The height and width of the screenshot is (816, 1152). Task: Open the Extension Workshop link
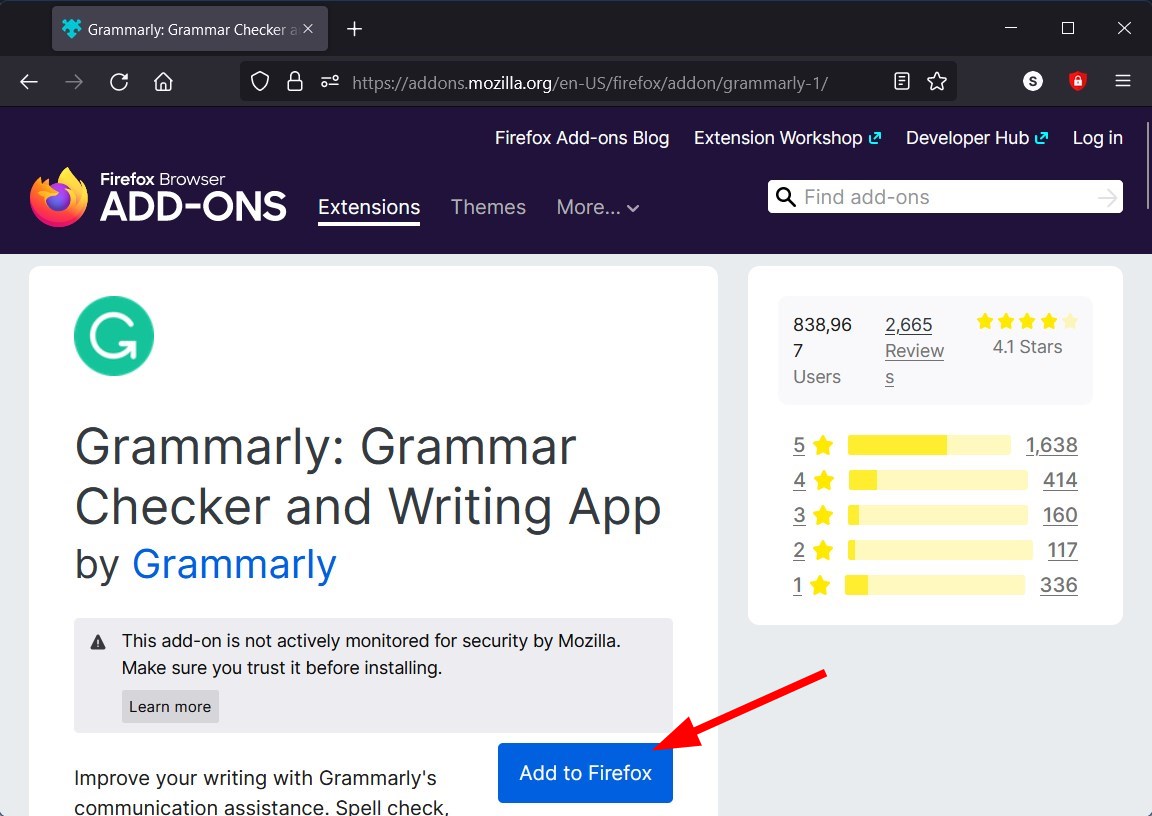tap(787, 138)
